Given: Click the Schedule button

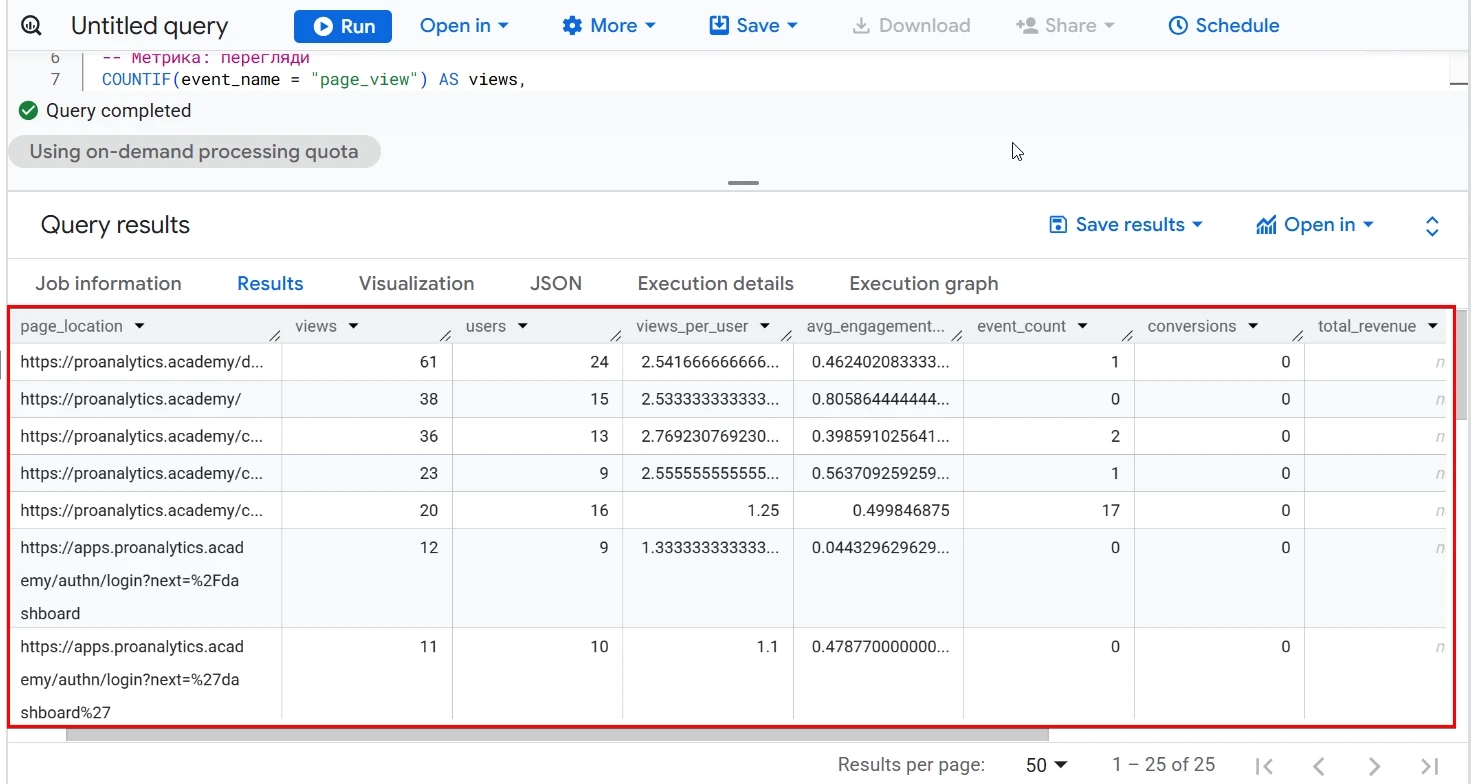Looking at the screenshot, I should tap(1224, 26).
